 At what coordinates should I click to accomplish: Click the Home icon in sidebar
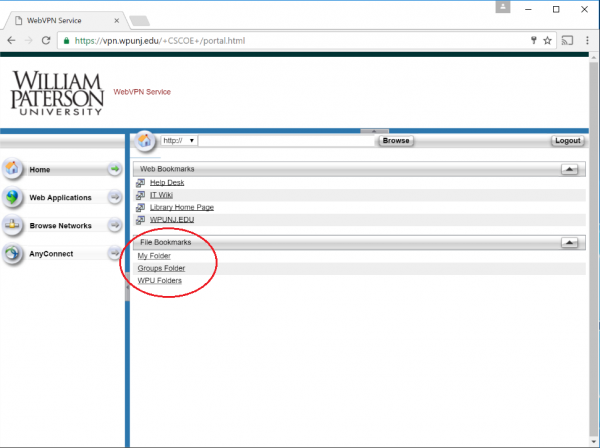[13, 169]
